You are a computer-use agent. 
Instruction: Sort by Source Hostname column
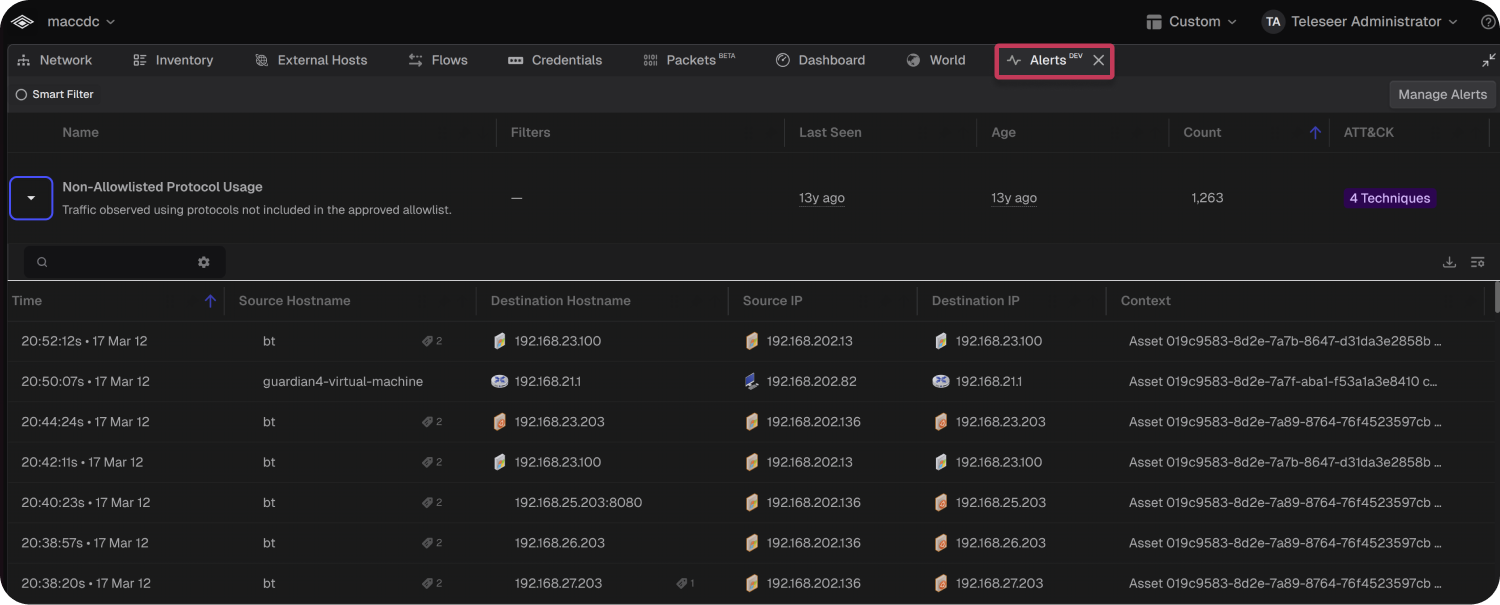(x=294, y=301)
